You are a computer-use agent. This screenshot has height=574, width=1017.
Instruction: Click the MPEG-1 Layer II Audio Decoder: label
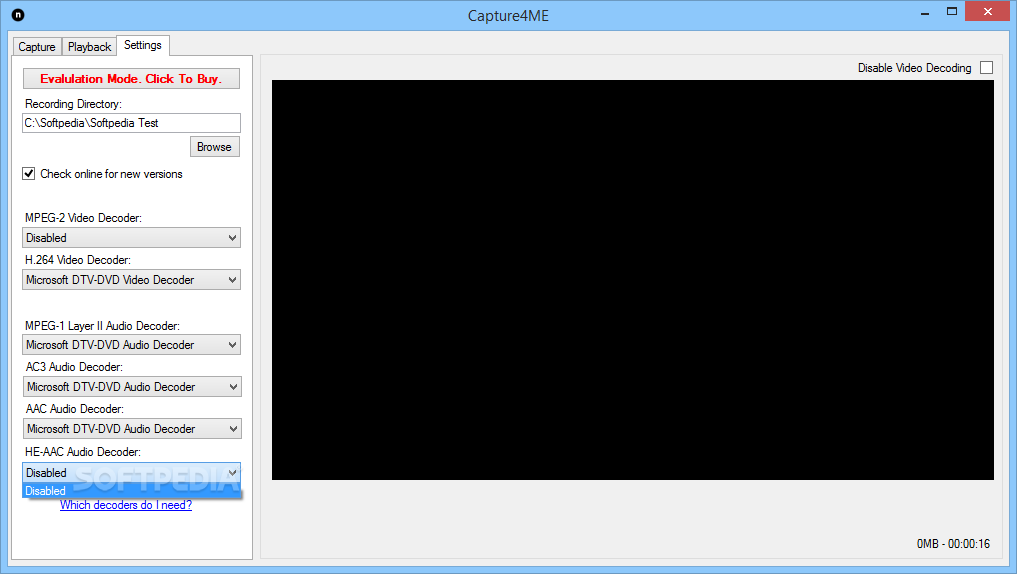102,326
